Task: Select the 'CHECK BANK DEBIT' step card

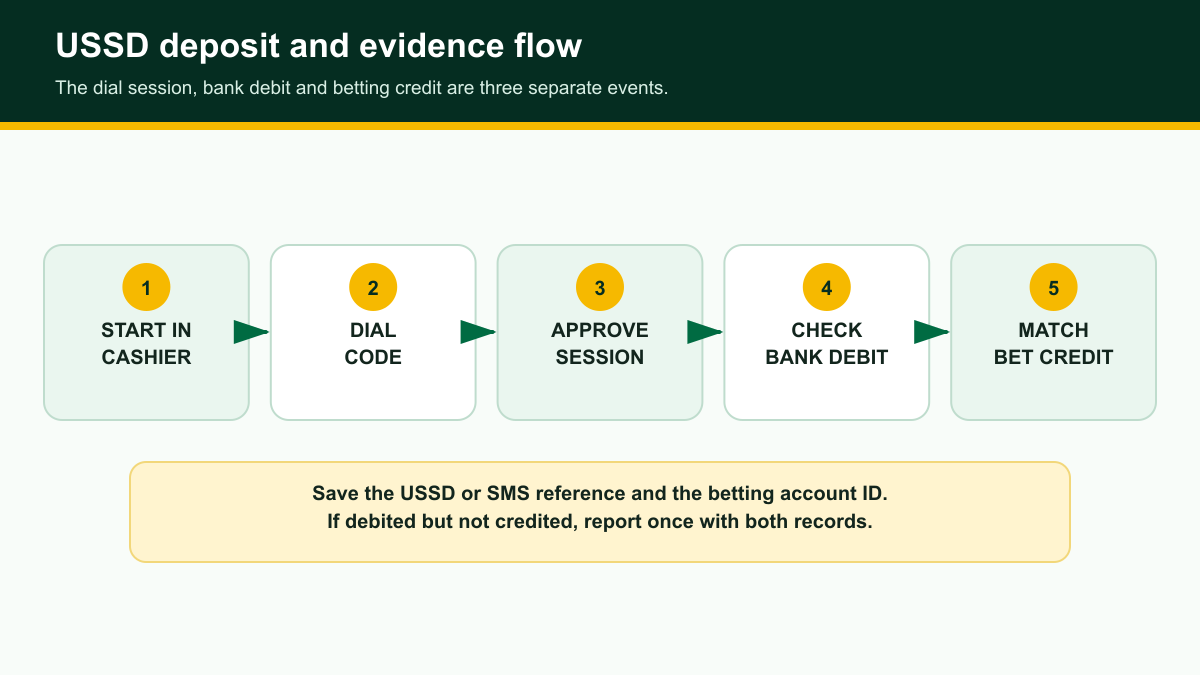Action: click(x=827, y=332)
